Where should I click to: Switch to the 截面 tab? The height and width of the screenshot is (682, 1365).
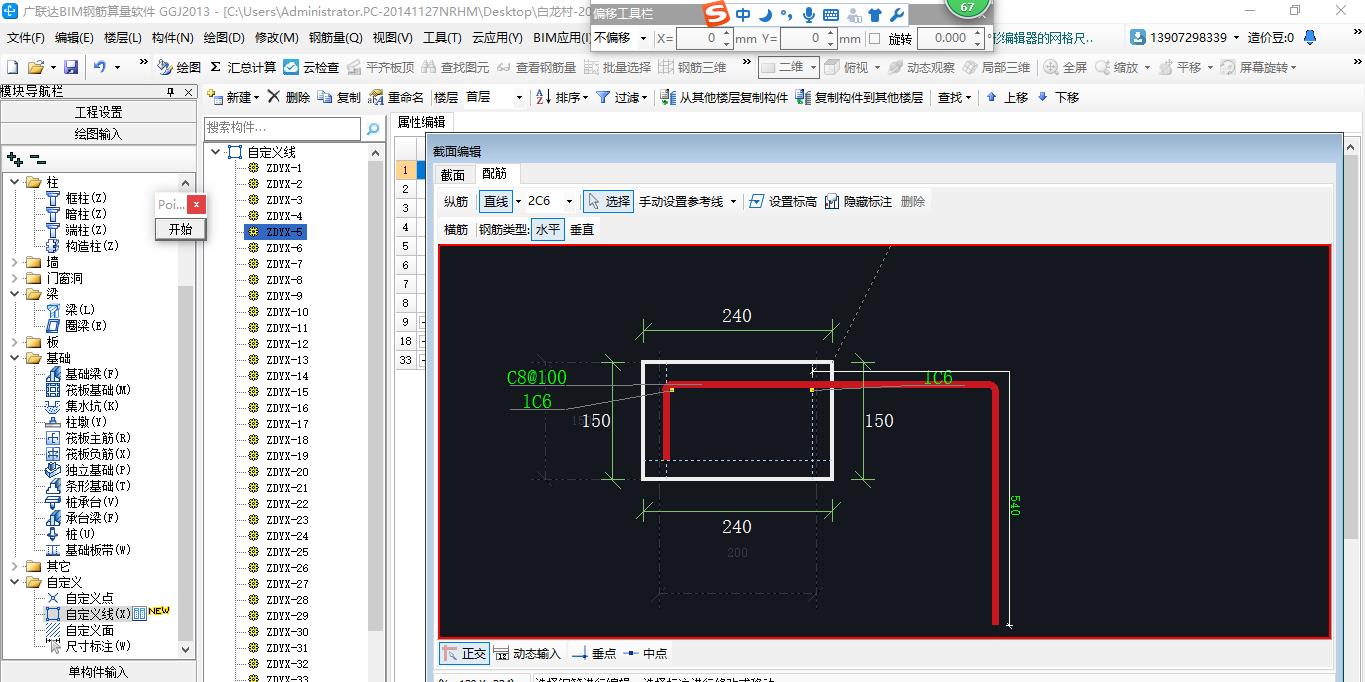453,174
